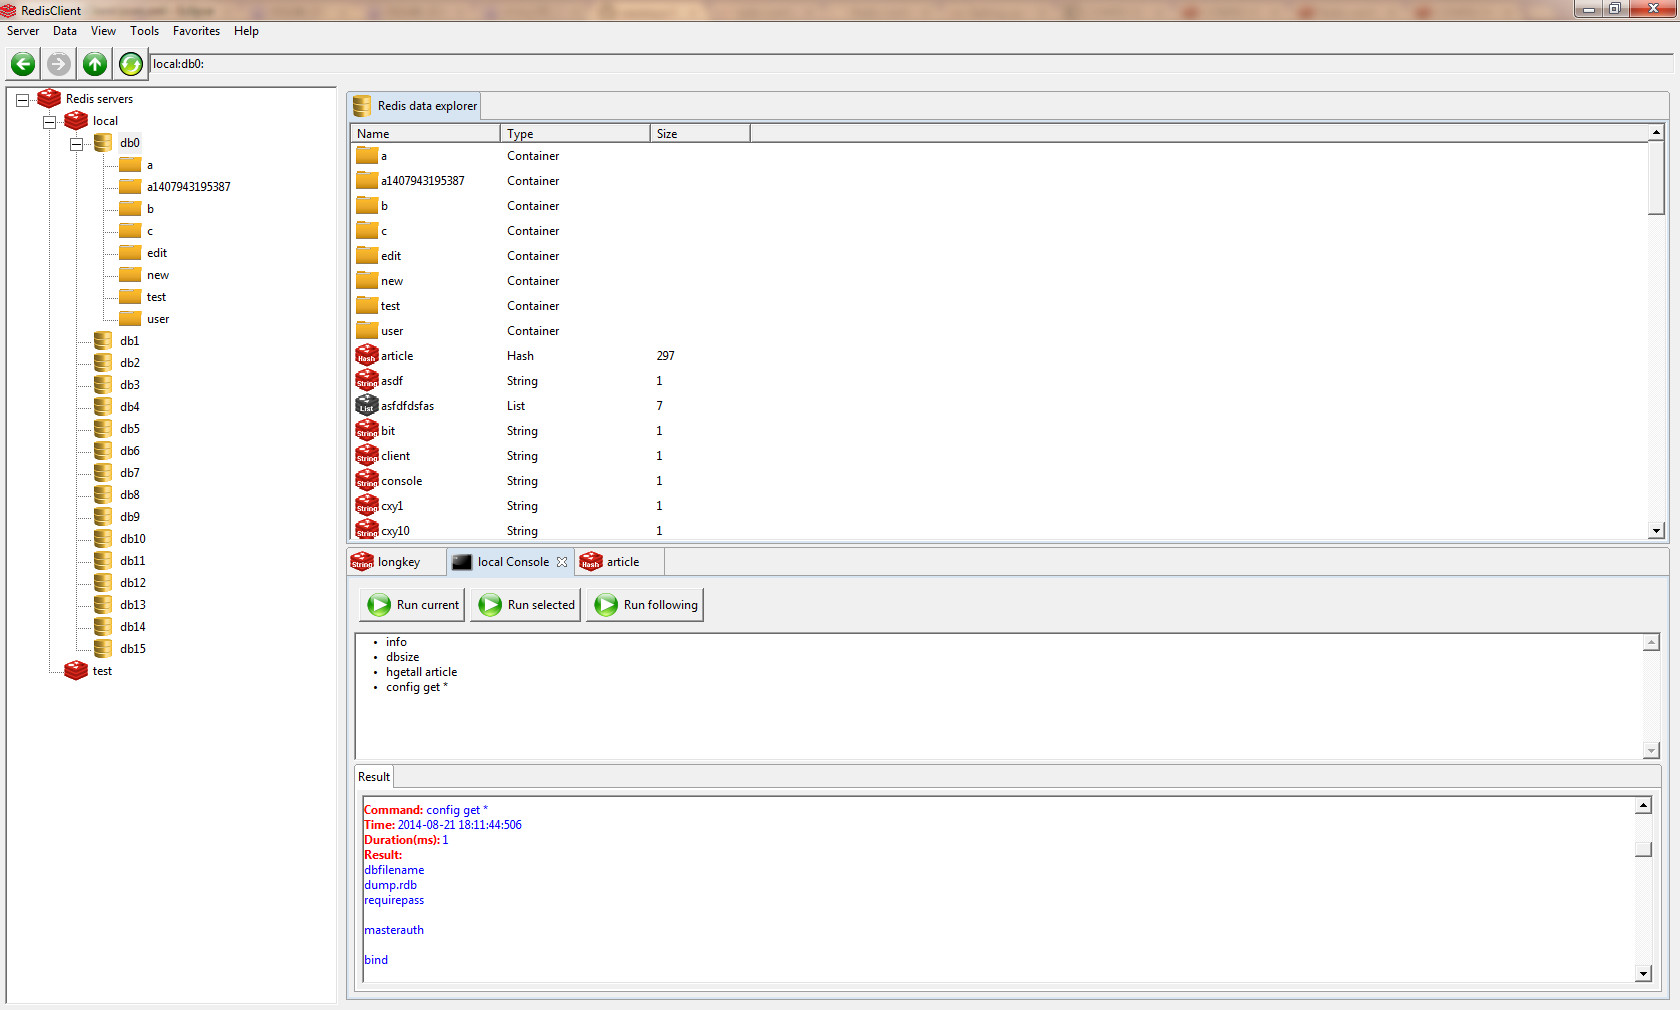
Task: Select the test folder in the tree
Action: coord(156,297)
